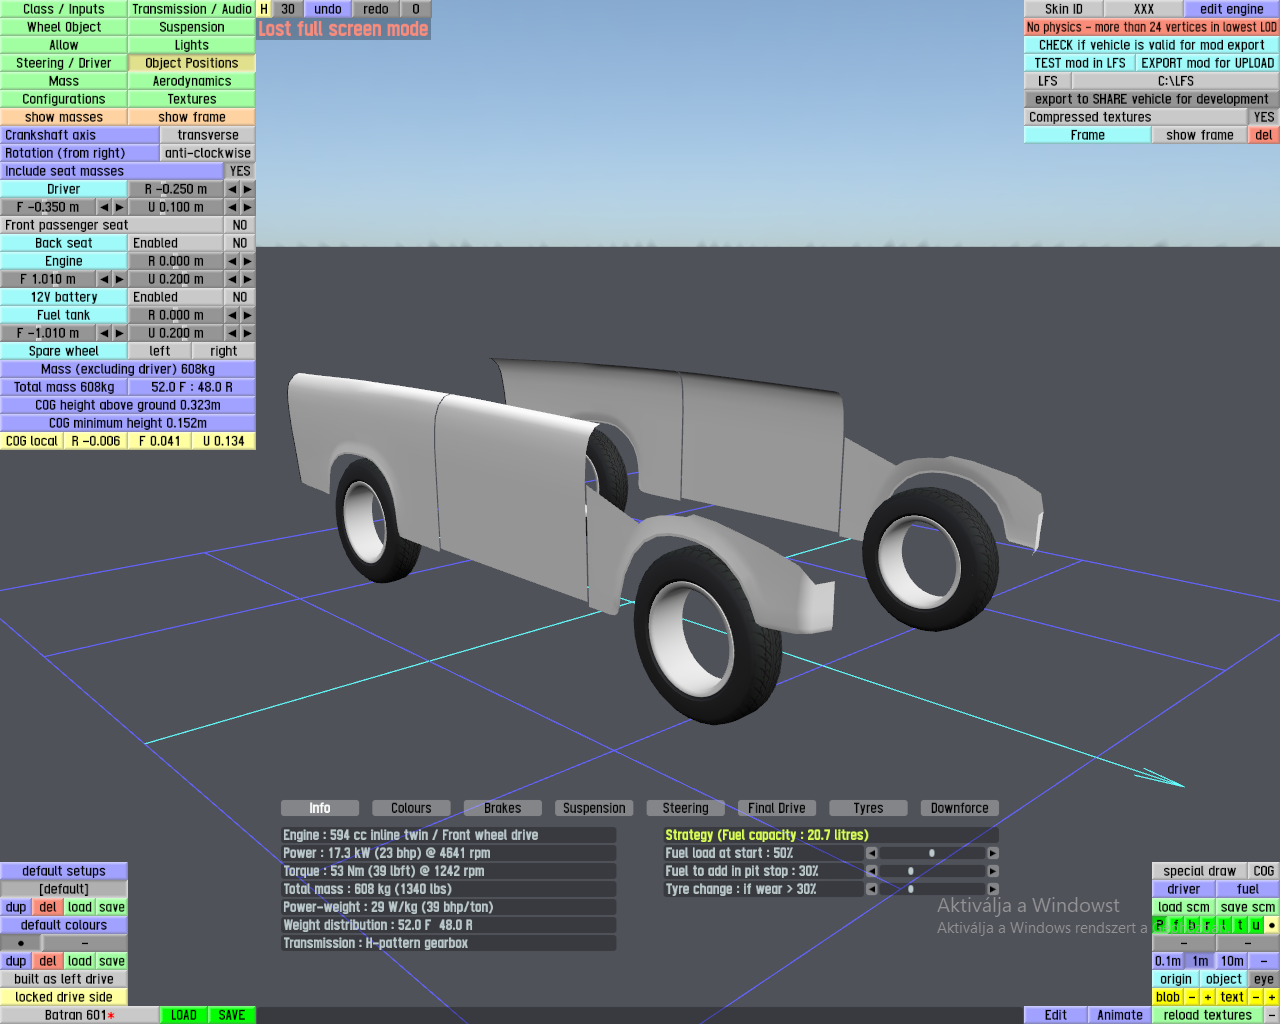Click text size minus button

(x=1256, y=997)
